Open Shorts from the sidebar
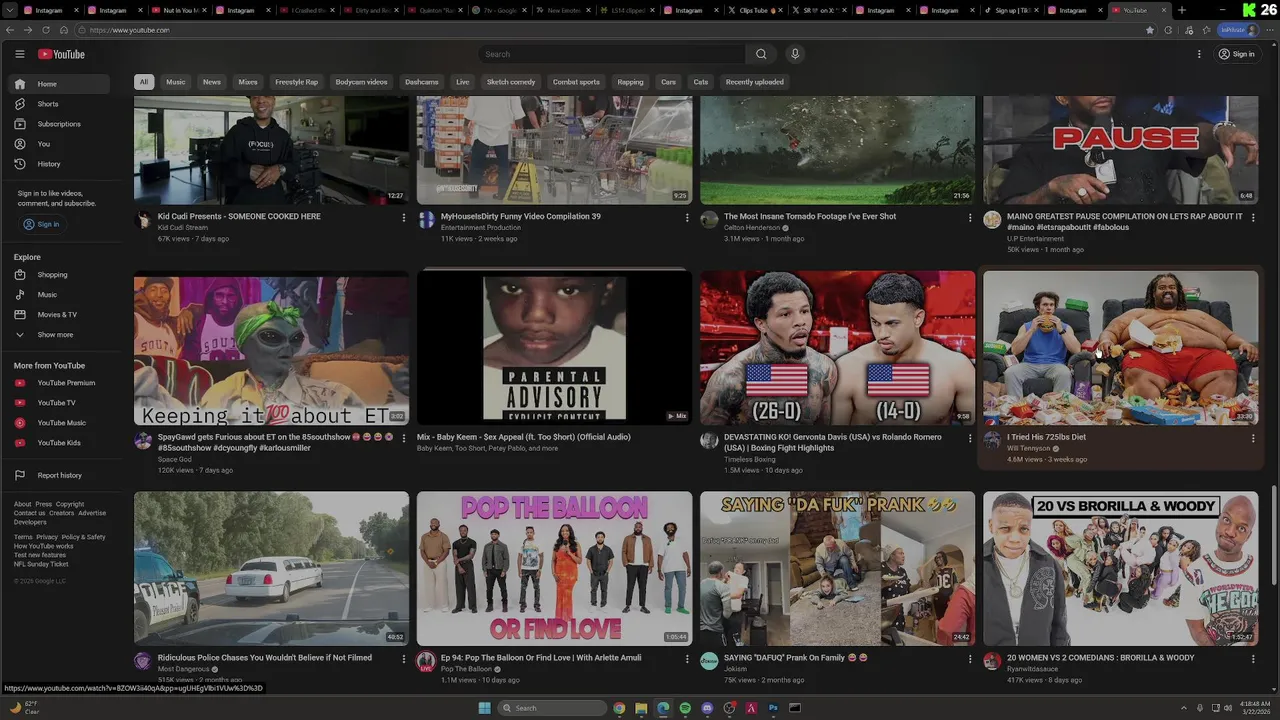The height and width of the screenshot is (720, 1280). (61, 104)
